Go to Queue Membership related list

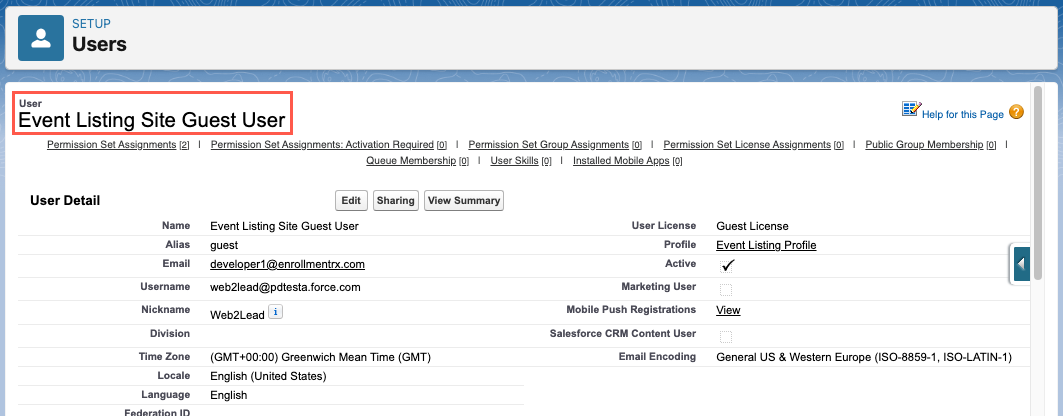pos(411,161)
